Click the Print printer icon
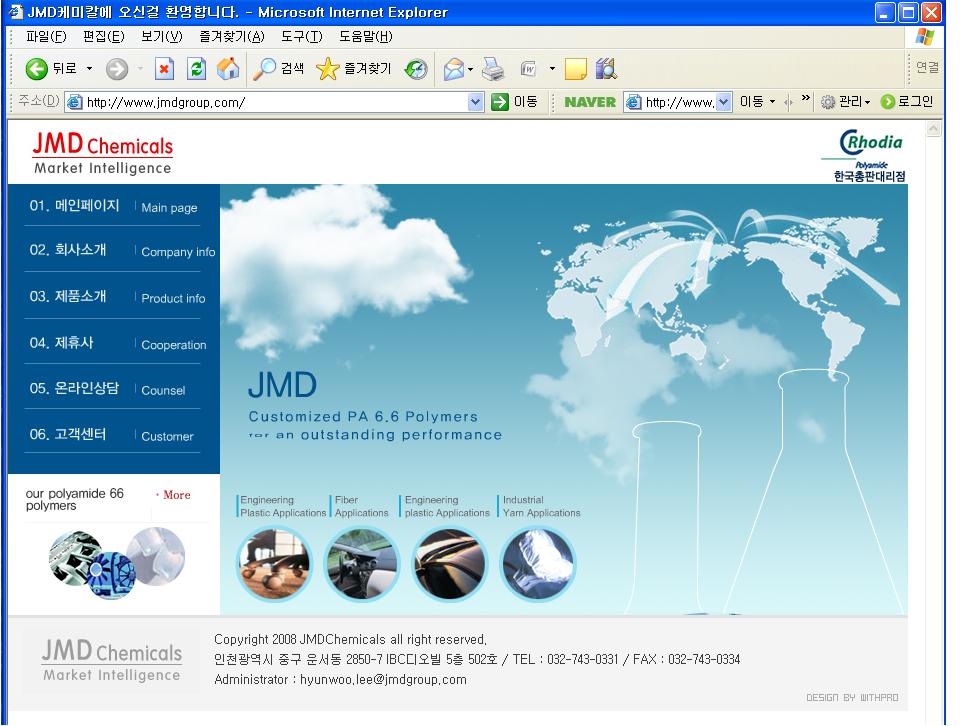 [x=493, y=68]
